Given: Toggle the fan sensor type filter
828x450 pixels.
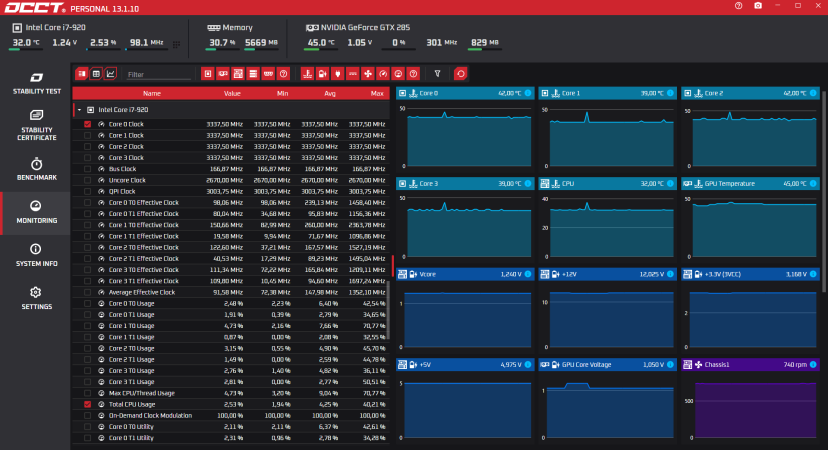Looking at the screenshot, I should point(368,74).
